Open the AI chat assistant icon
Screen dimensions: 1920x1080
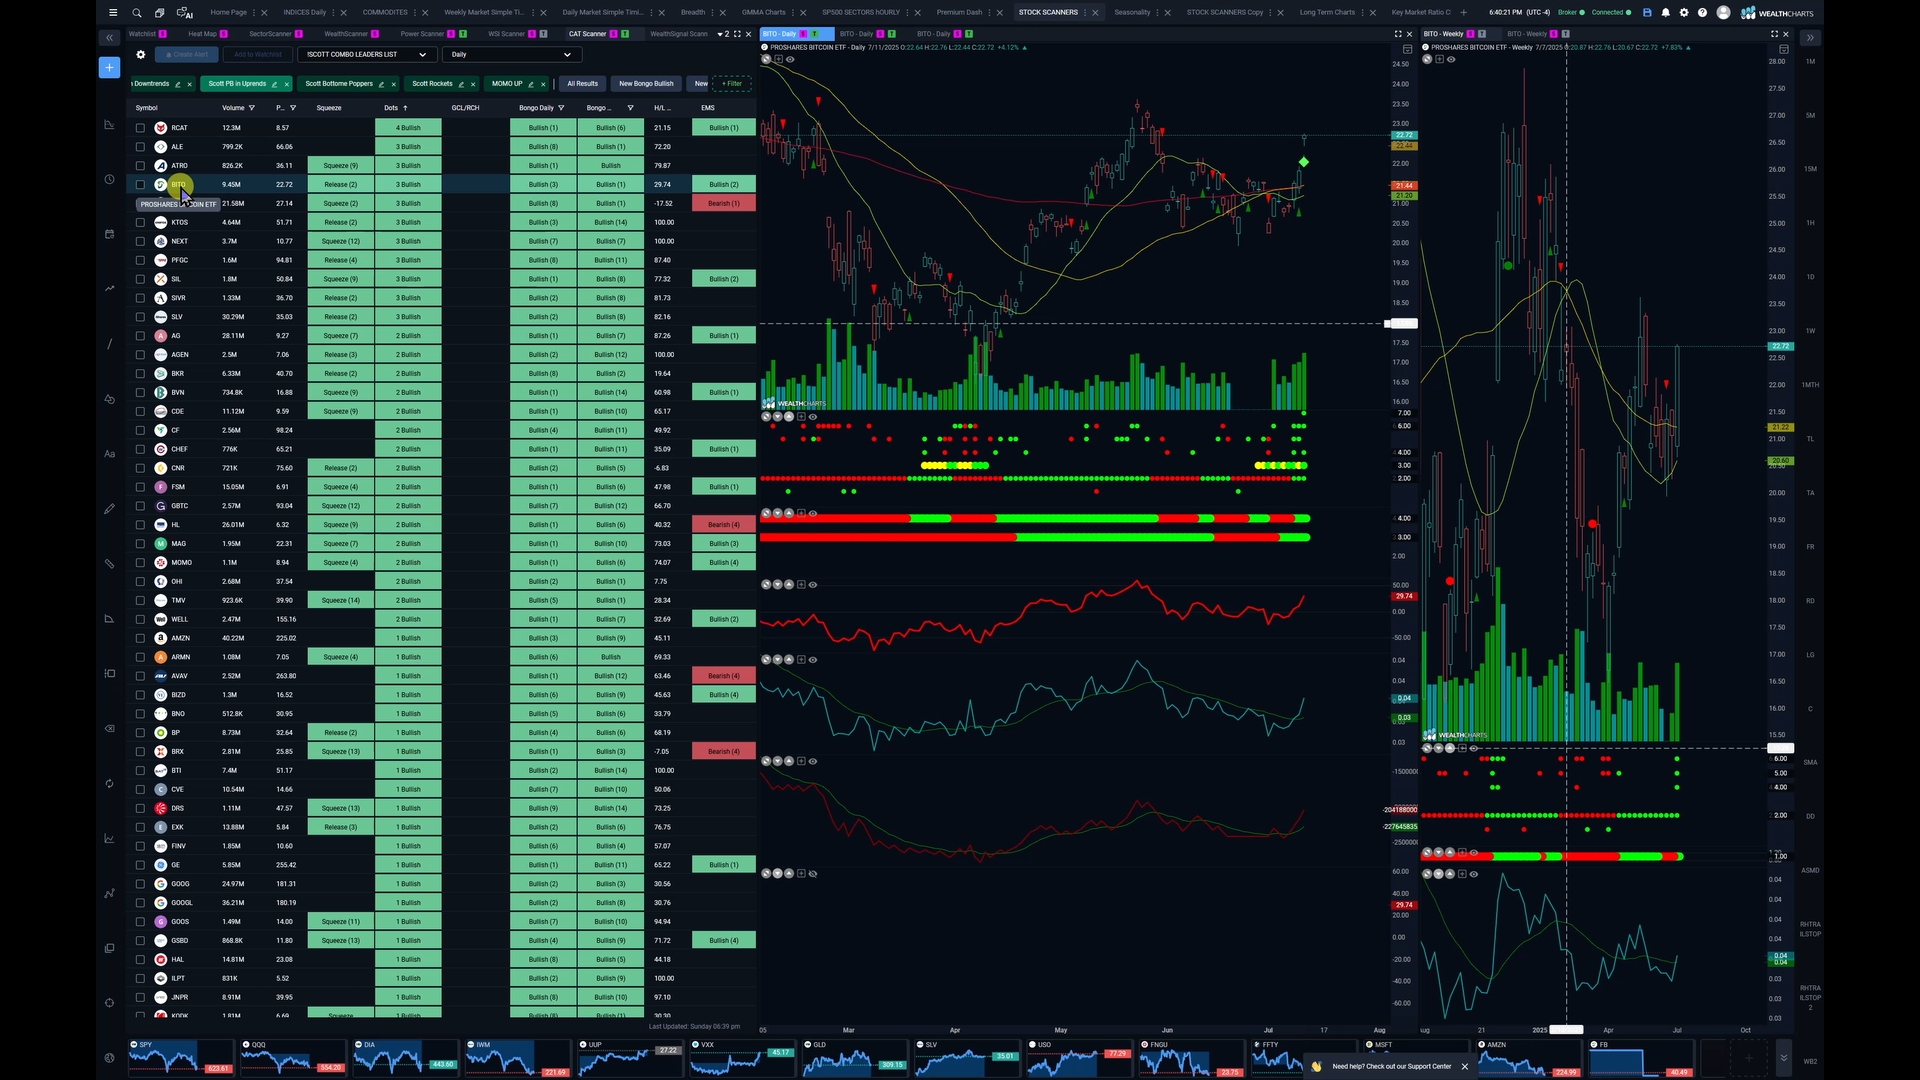pyautogui.click(x=184, y=13)
